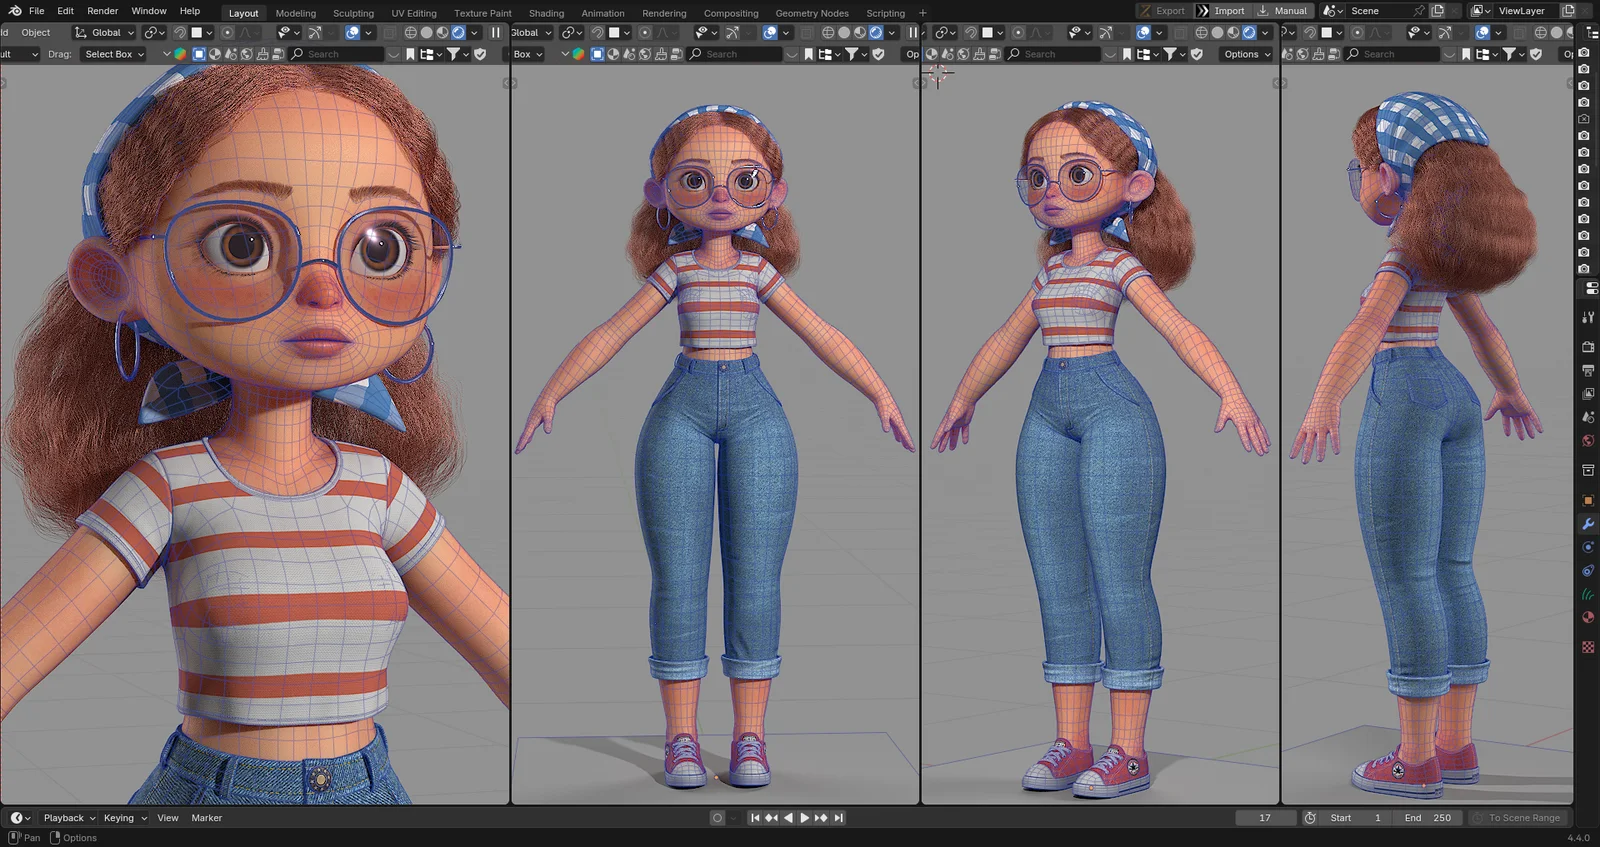This screenshot has height=847, width=1600.
Task: Toggle use preview range clock icon
Action: [x=1310, y=818]
